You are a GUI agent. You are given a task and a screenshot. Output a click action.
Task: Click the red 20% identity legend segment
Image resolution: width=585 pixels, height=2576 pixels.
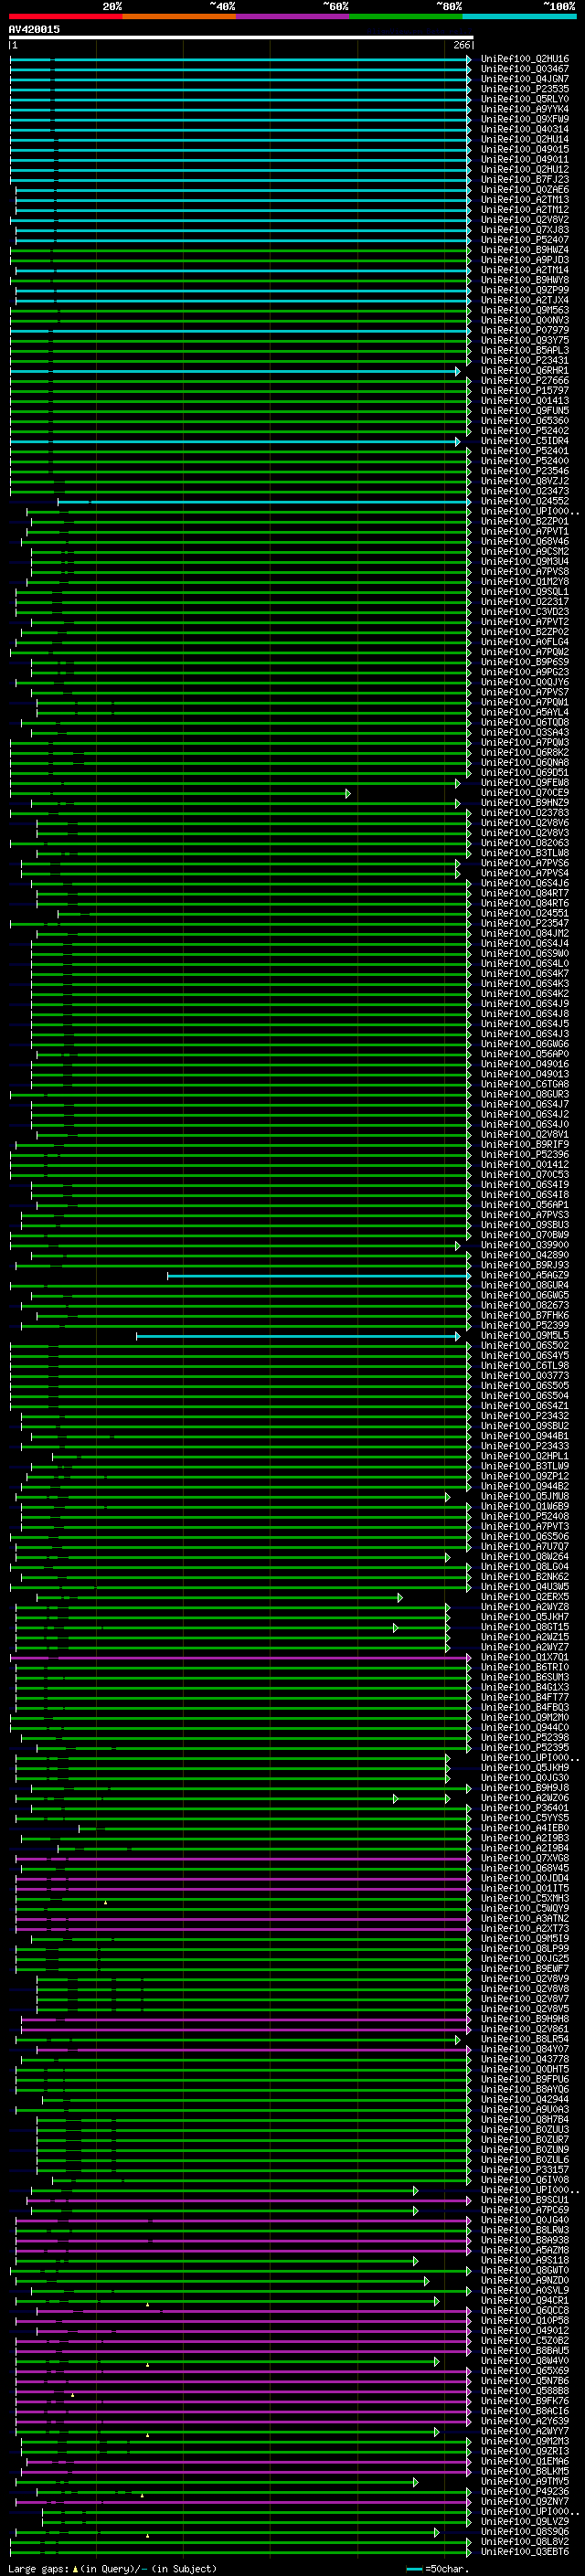coord(65,16)
